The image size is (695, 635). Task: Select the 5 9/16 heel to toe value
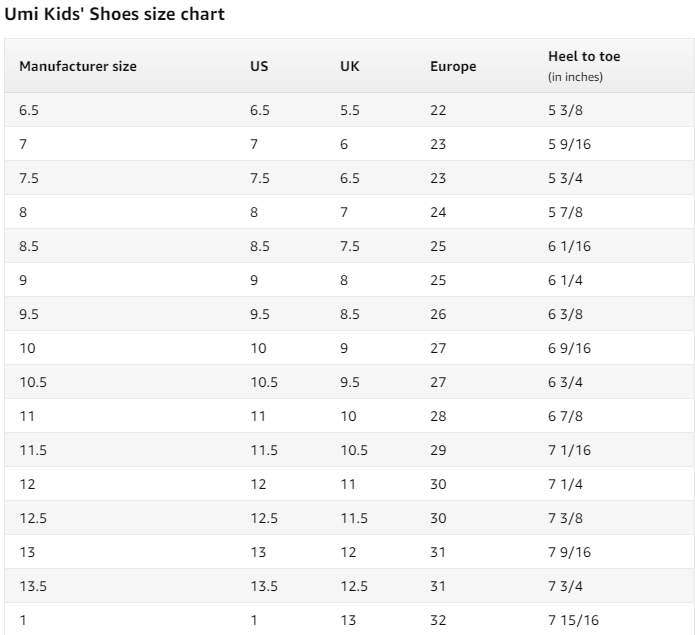pos(569,144)
